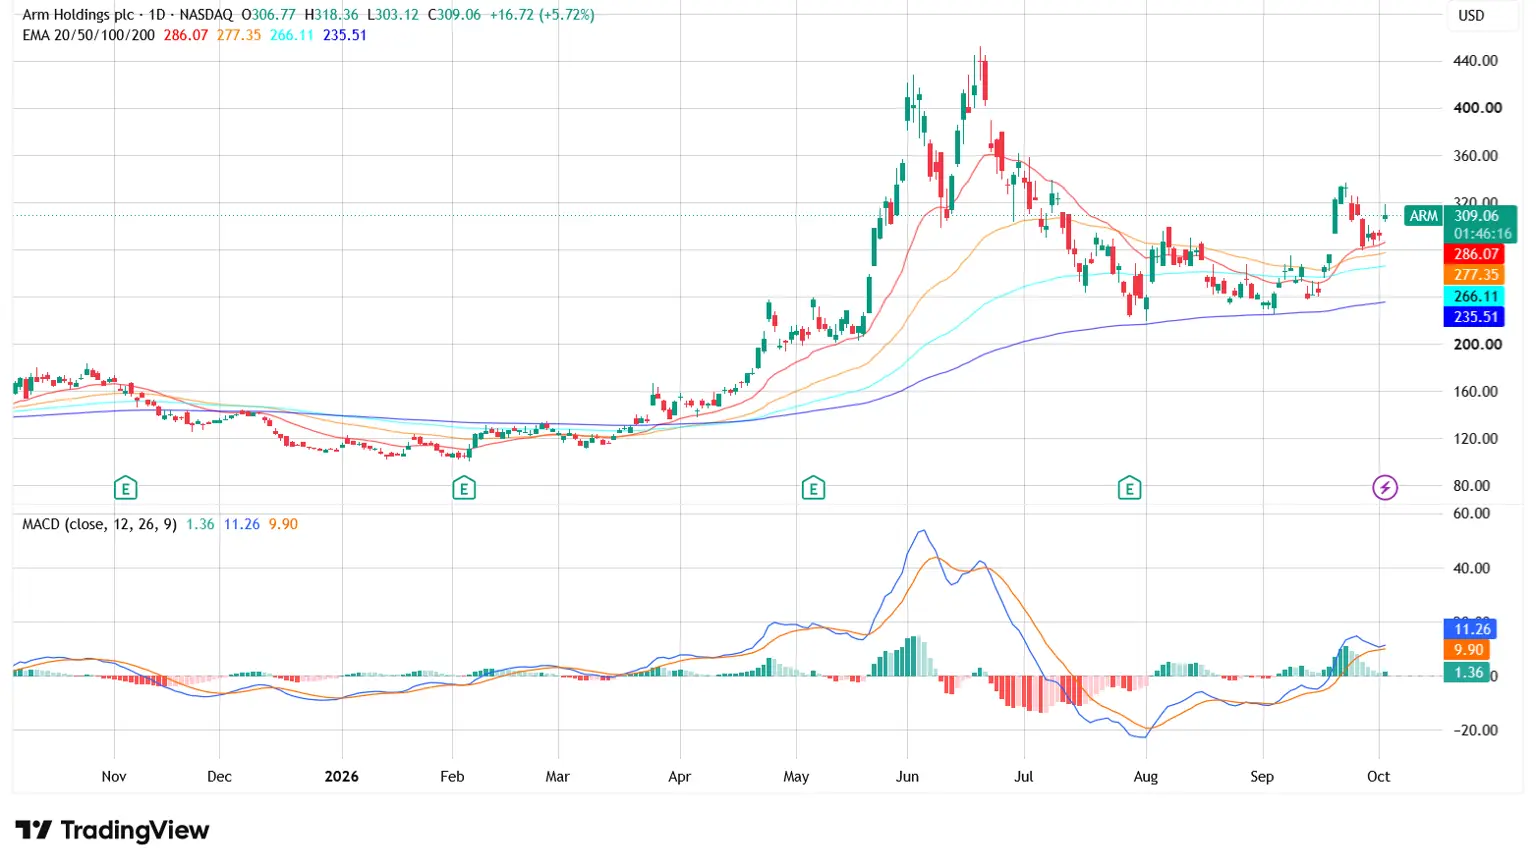Click the Aug label on time axis

coord(1146,776)
